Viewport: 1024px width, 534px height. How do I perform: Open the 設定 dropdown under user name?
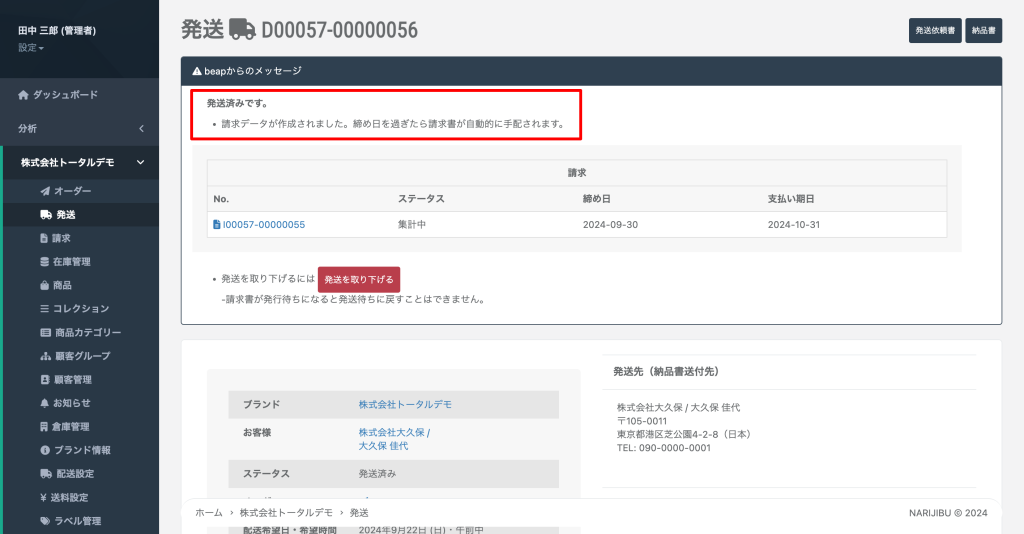coord(31,48)
